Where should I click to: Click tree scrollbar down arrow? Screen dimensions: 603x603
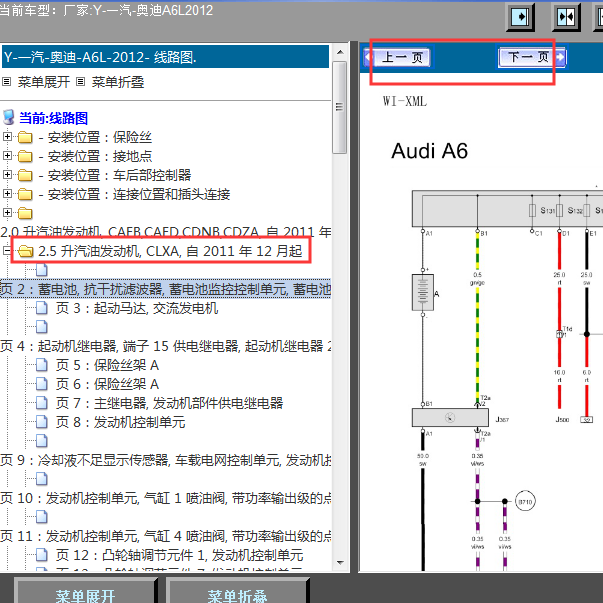coord(340,563)
